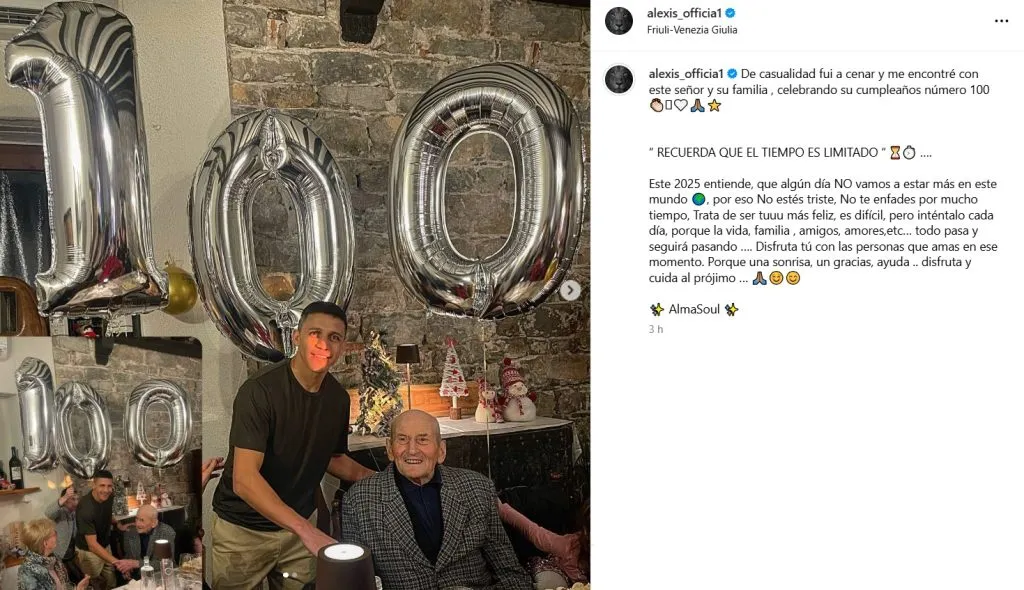This screenshot has height=590, width=1024.
Task: Click the praying hands emoji near caption end
Action: click(759, 277)
